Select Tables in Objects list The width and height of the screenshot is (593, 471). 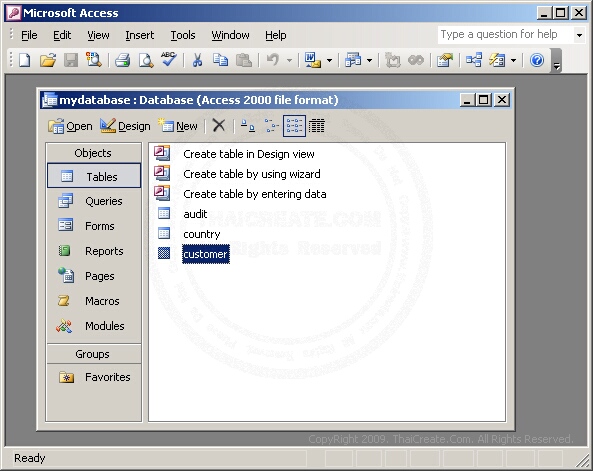click(x=94, y=176)
